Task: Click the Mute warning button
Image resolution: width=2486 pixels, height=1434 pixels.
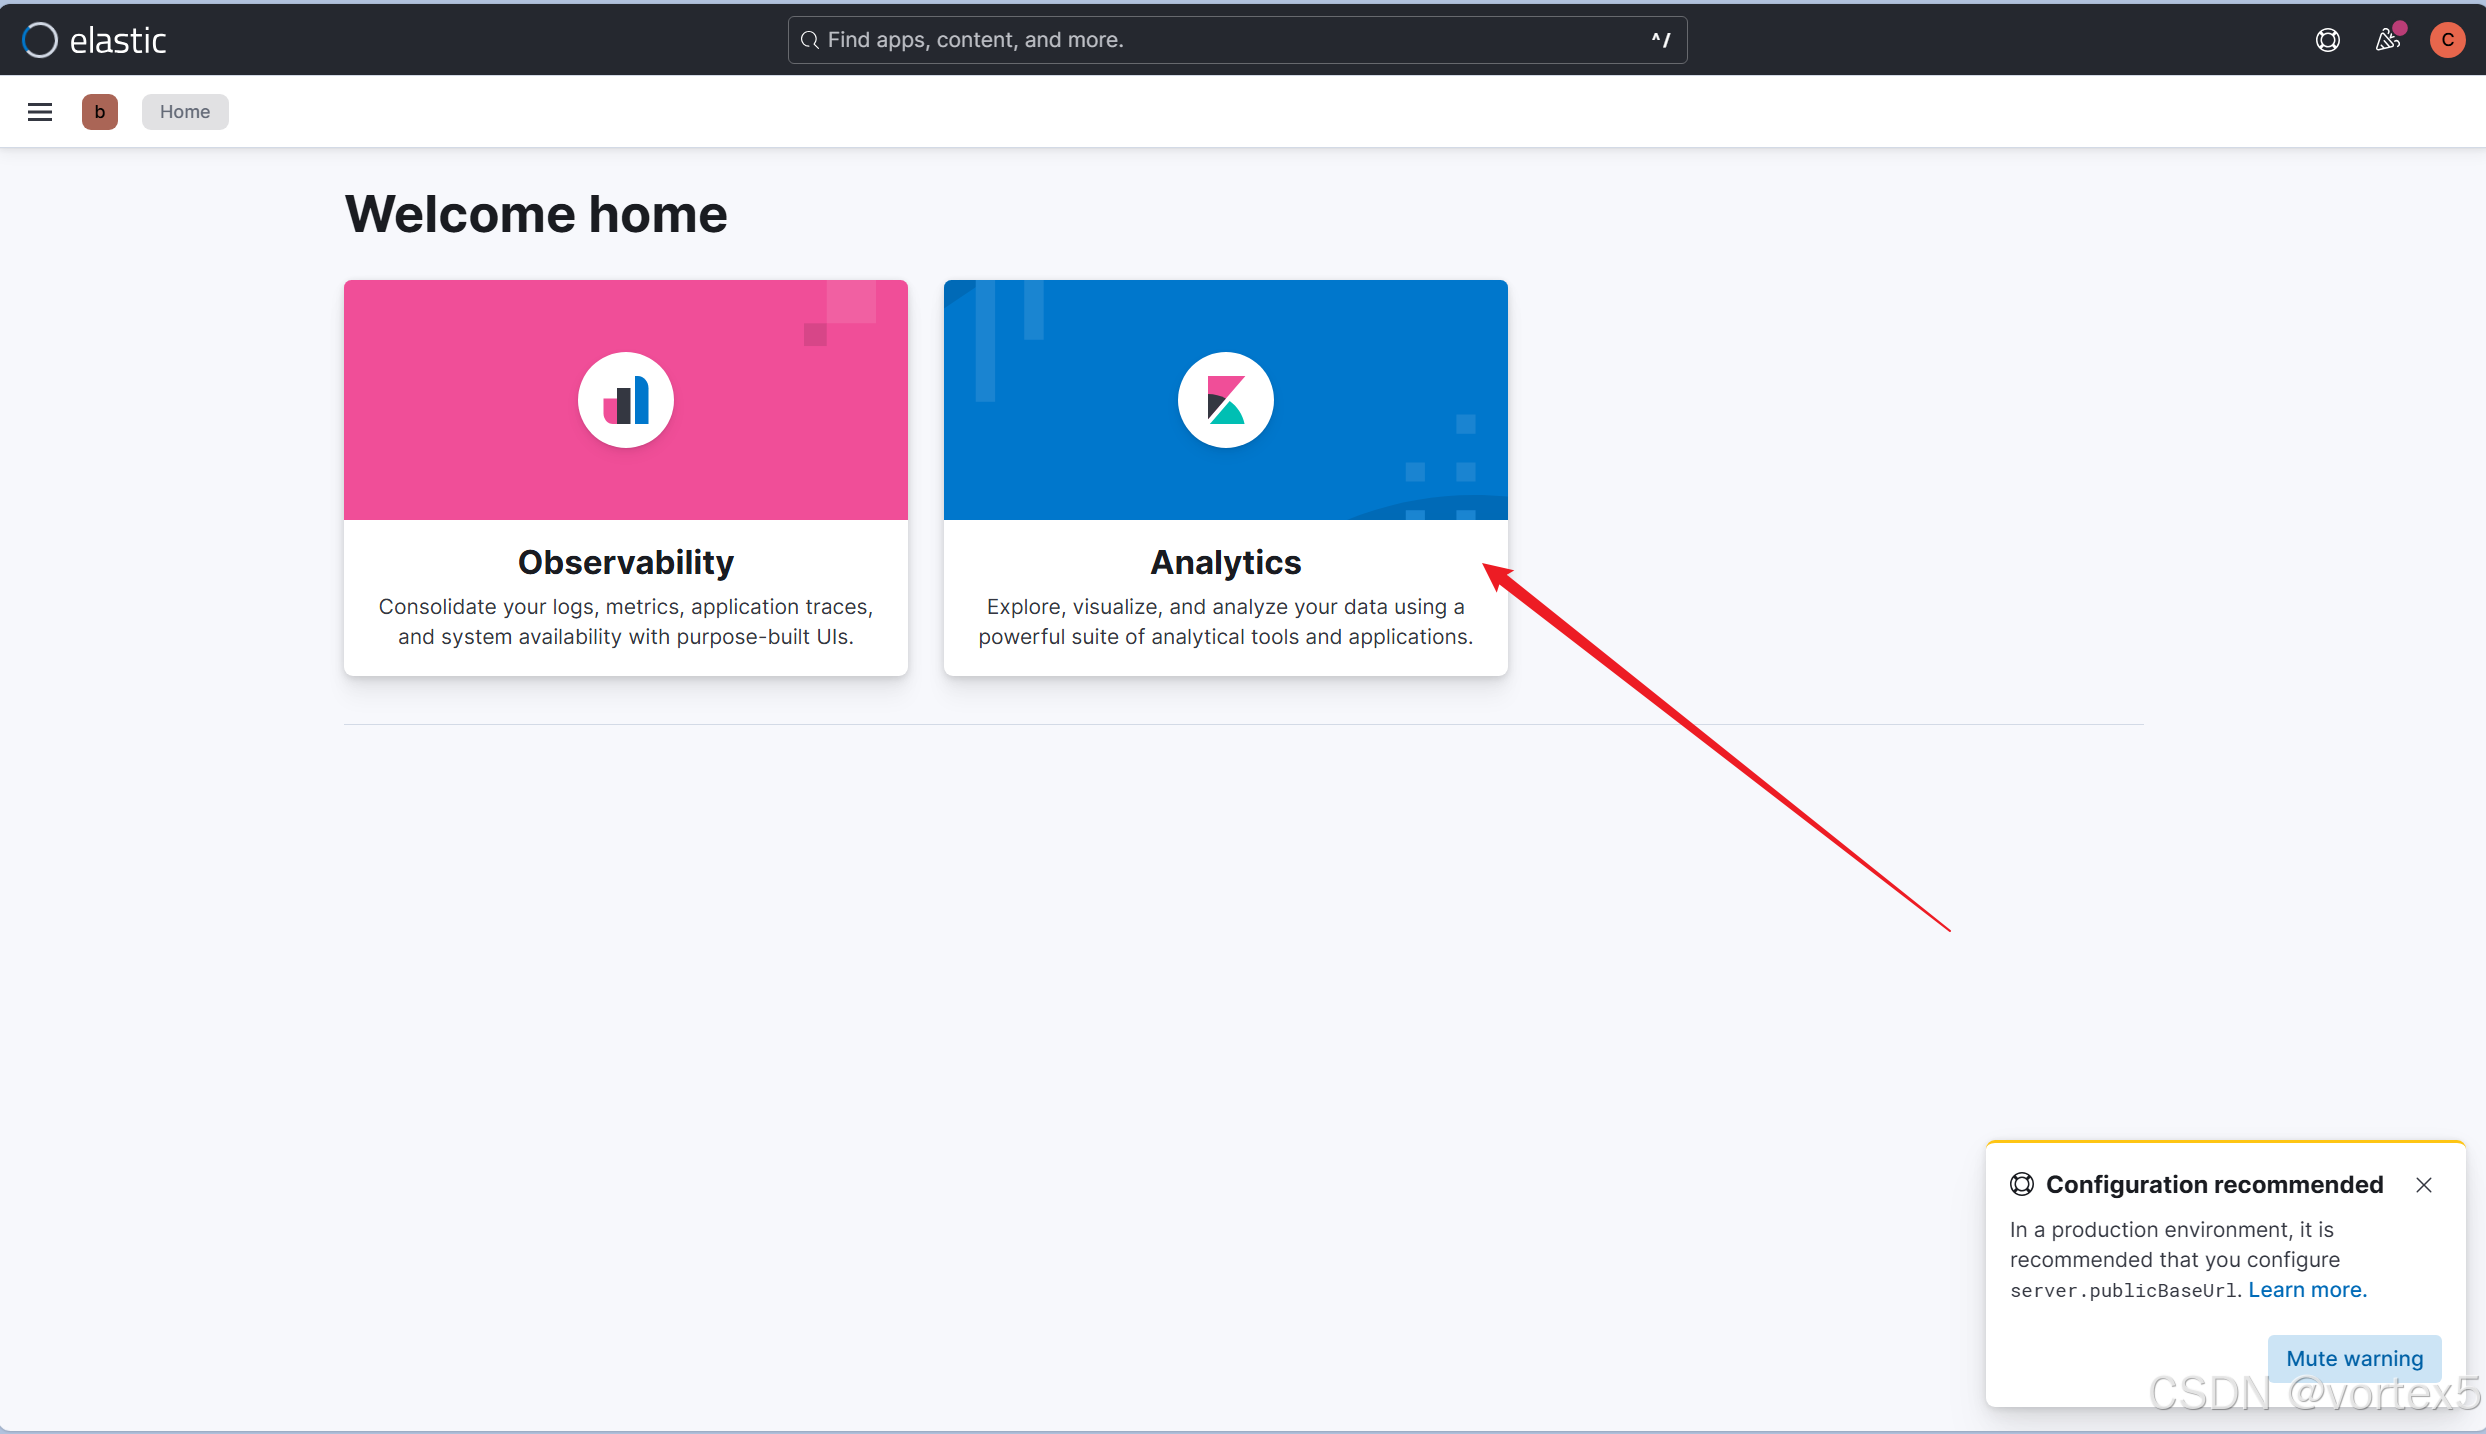Action: (x=2355, y=1359)
